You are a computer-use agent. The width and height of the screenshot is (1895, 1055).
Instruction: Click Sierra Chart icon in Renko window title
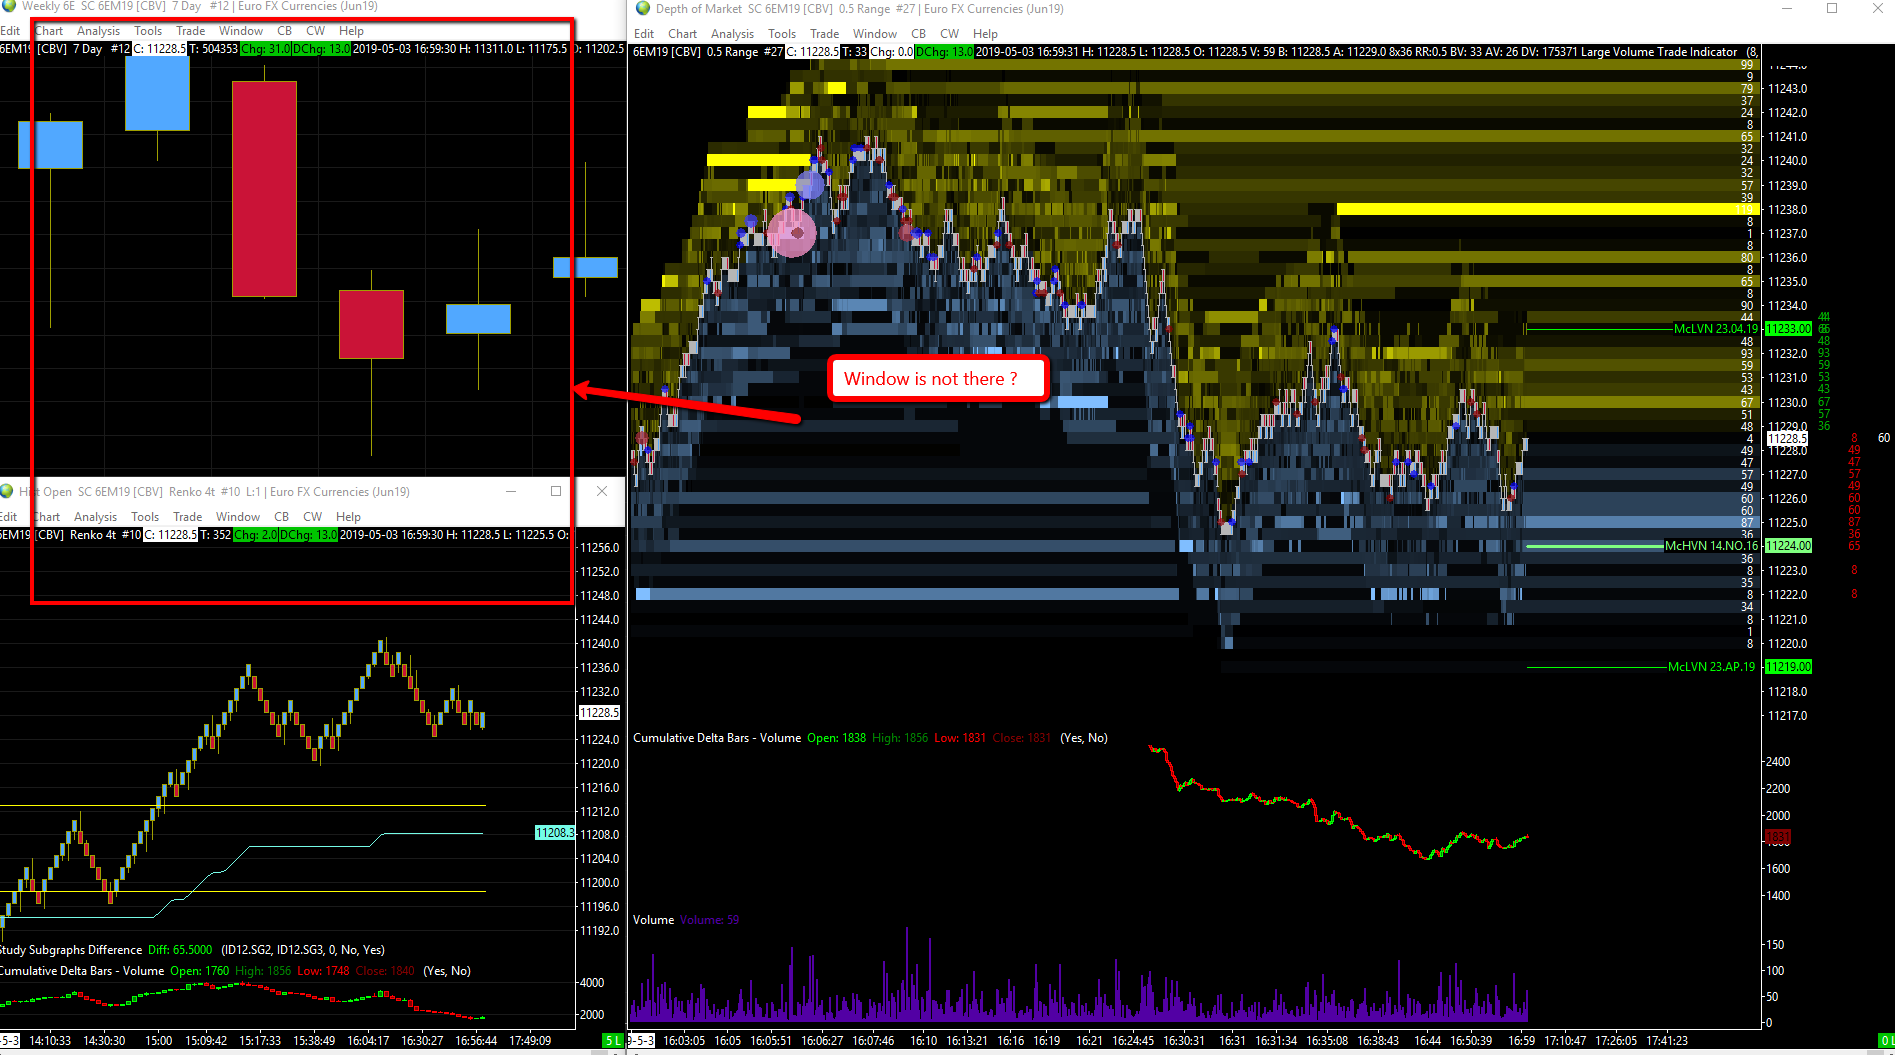coord(6,491)
